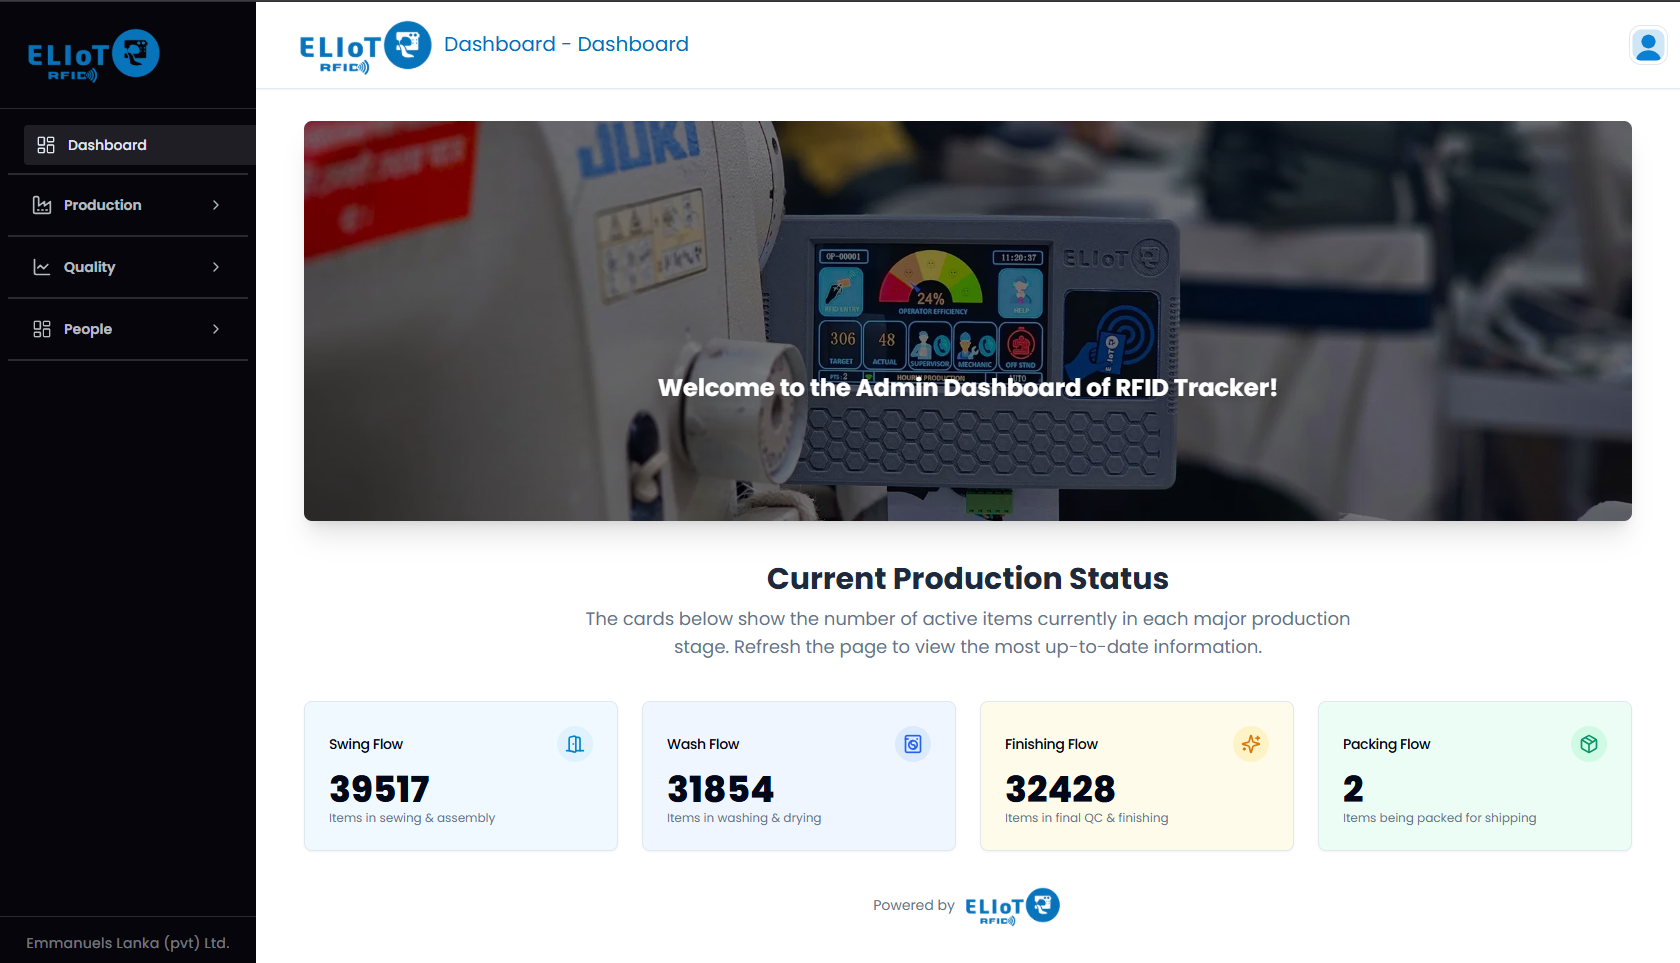Viewport: 1680px width, 963px height.
Task: Click the sparkles icon on Finishing Flow card
Action: (x=1250, y=744)
